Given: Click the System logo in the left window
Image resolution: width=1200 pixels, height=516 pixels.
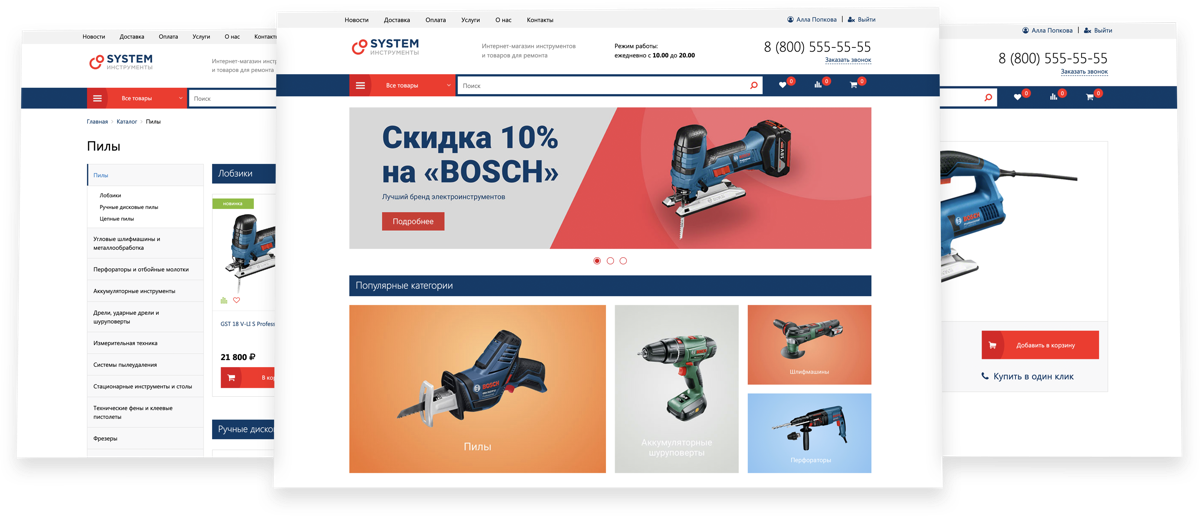Looking at the screenshot, I should tap(121, 61).
